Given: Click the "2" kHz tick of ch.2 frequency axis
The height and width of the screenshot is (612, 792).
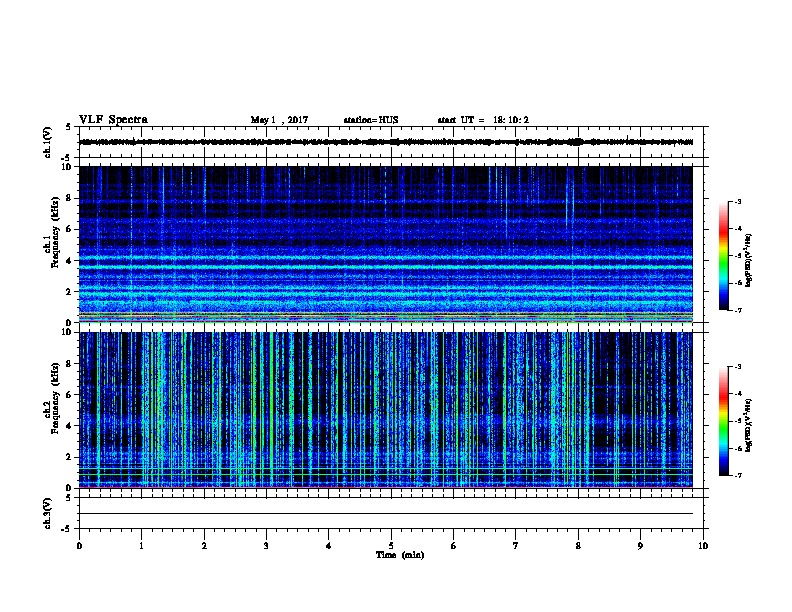Looking at the screenshot, I should (69, 457).
